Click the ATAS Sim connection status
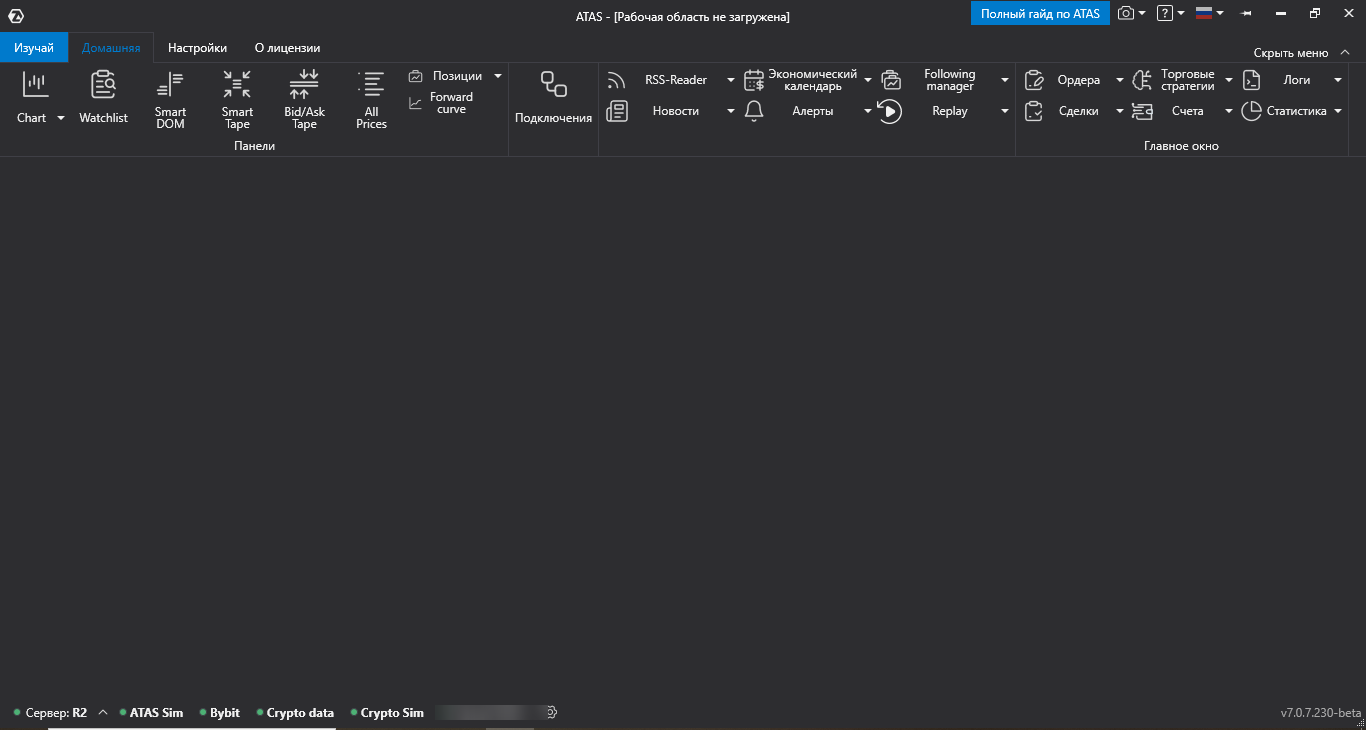The image size is (1366, 730). point(151,713)
